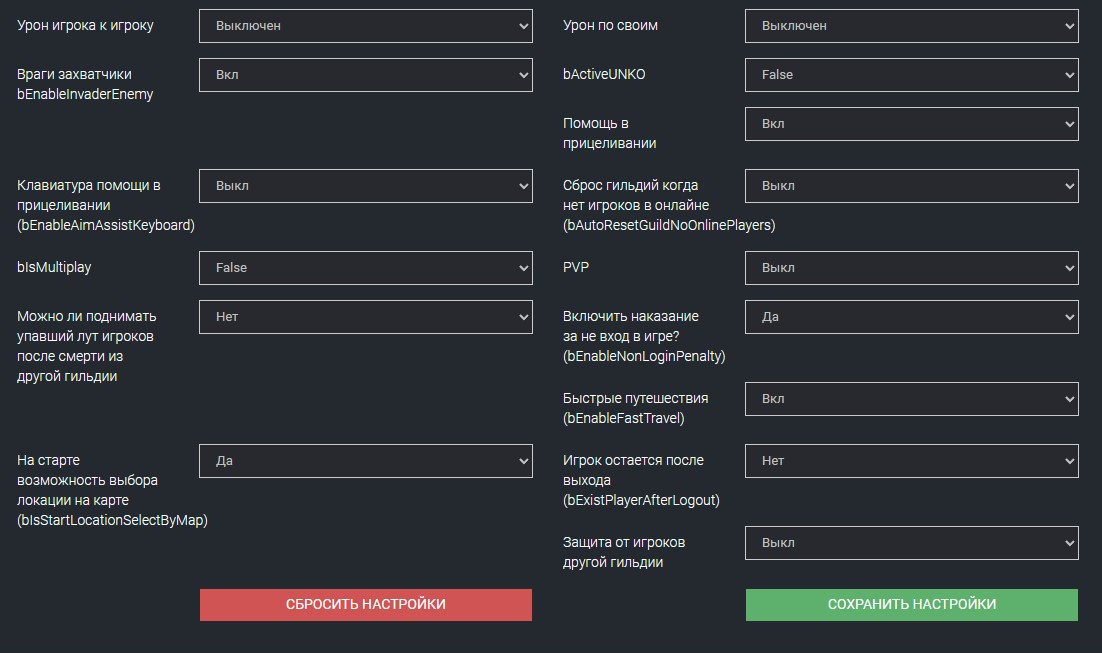The width and height of the screenshot is (1102, 653).
Task: Click the red 'Сбросить настройки' button
Action: coord(365,604)
